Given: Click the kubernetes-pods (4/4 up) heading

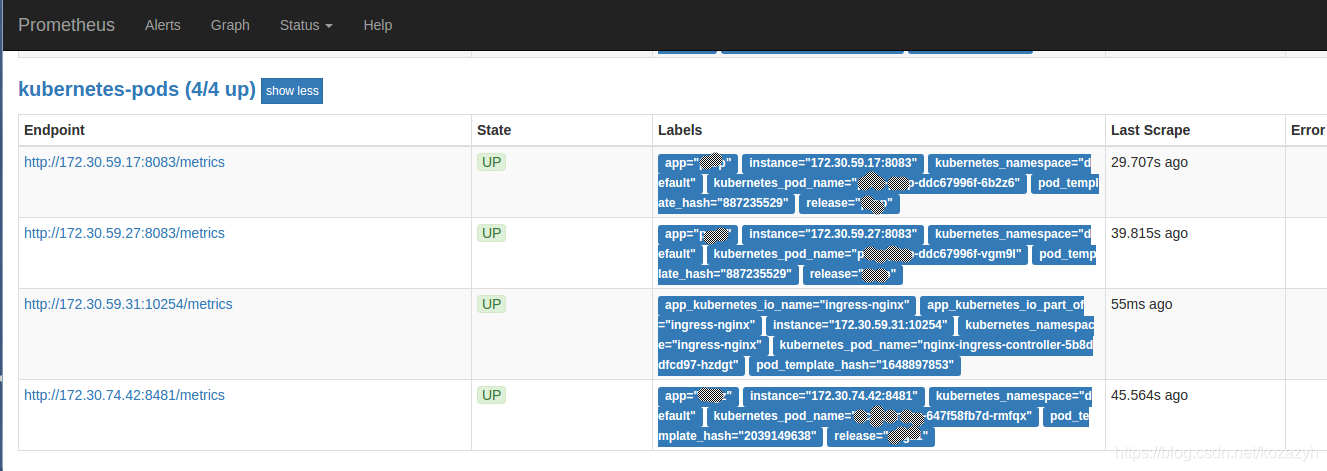Looking at the screenshot, I should [x=137, y=89].
